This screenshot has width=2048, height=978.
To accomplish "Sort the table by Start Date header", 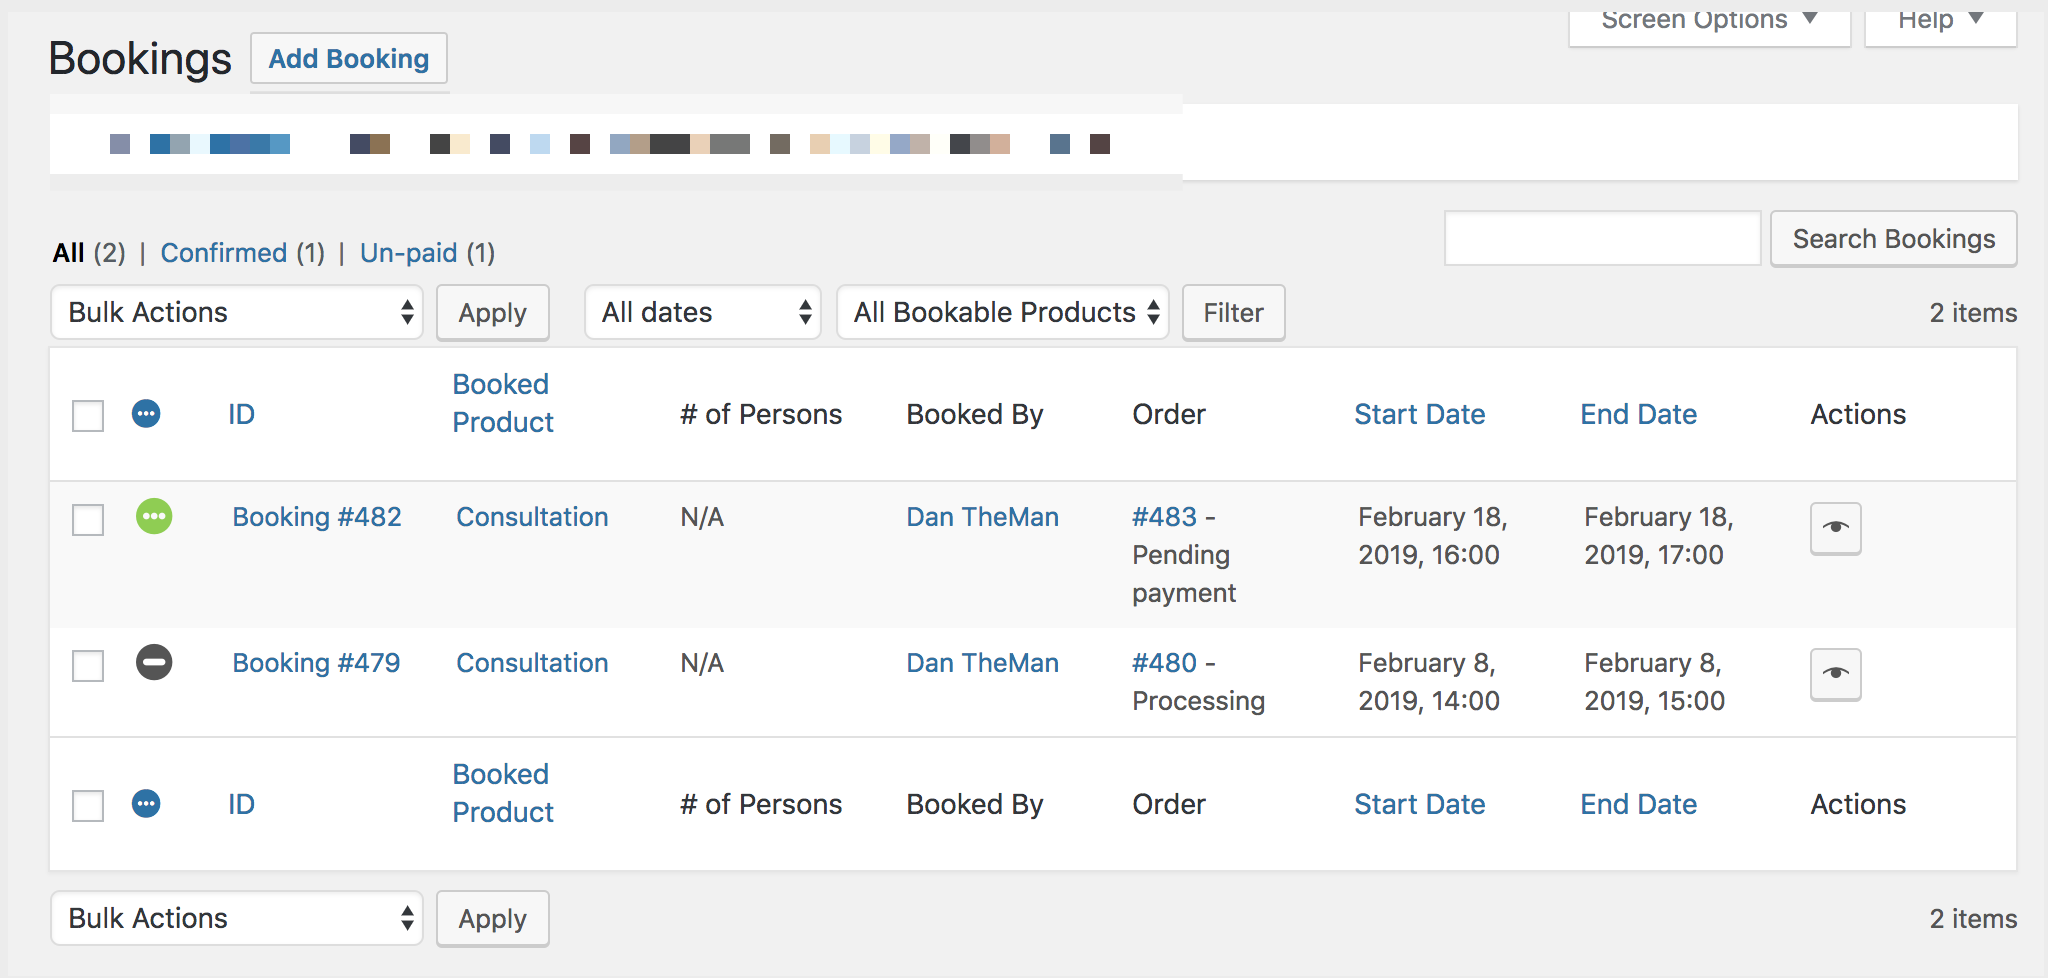I will click(1419, 414).
